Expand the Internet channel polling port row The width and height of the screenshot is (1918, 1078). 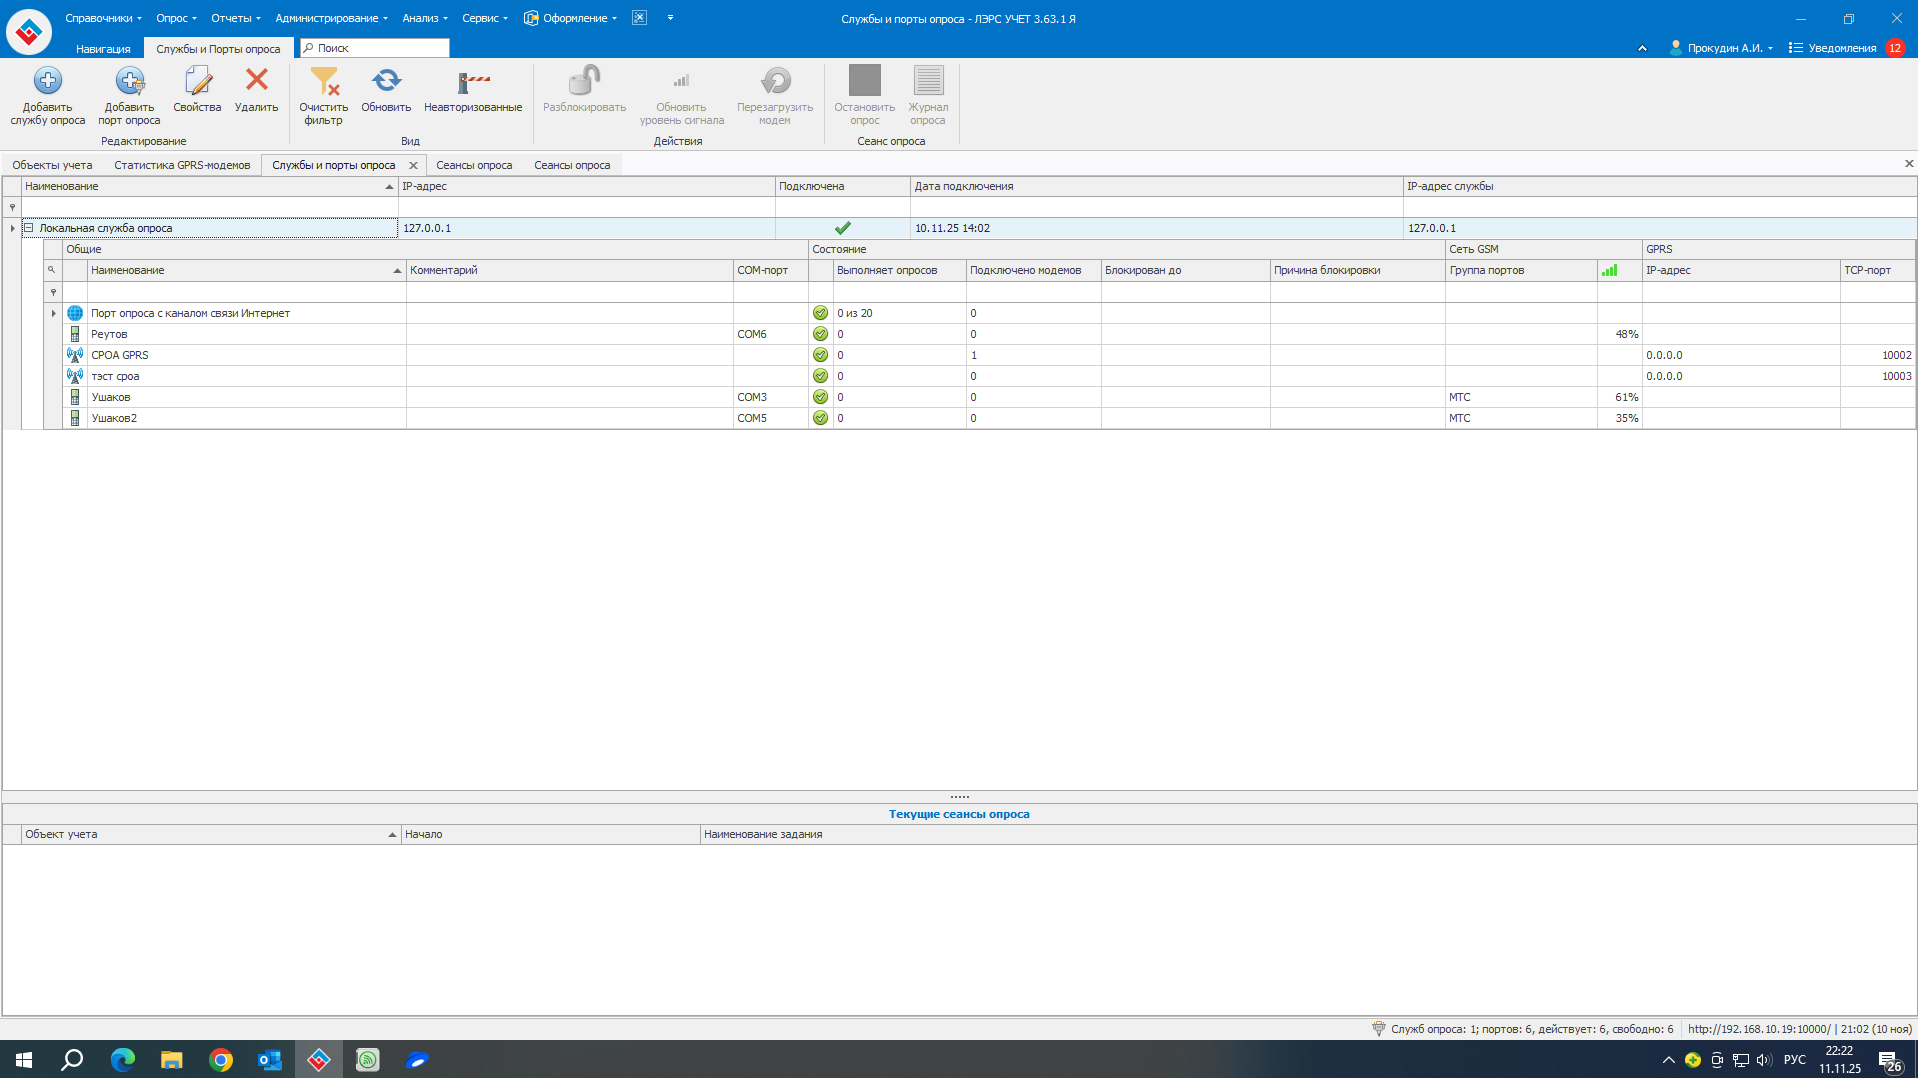point(54,313)
